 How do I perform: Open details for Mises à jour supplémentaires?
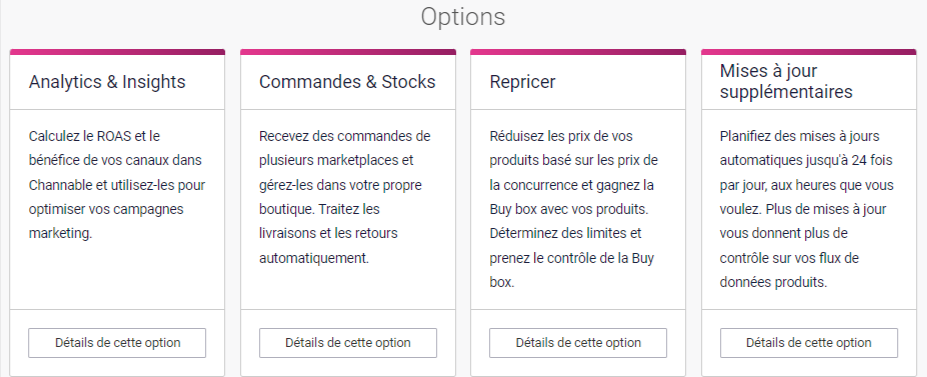tap(809, 343)
